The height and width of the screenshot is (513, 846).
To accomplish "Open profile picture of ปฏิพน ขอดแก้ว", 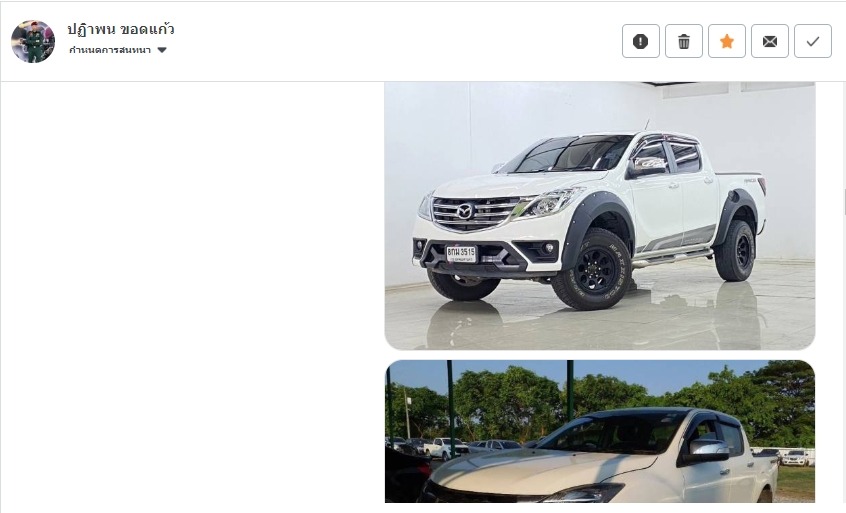I will (x=33, y=42).
